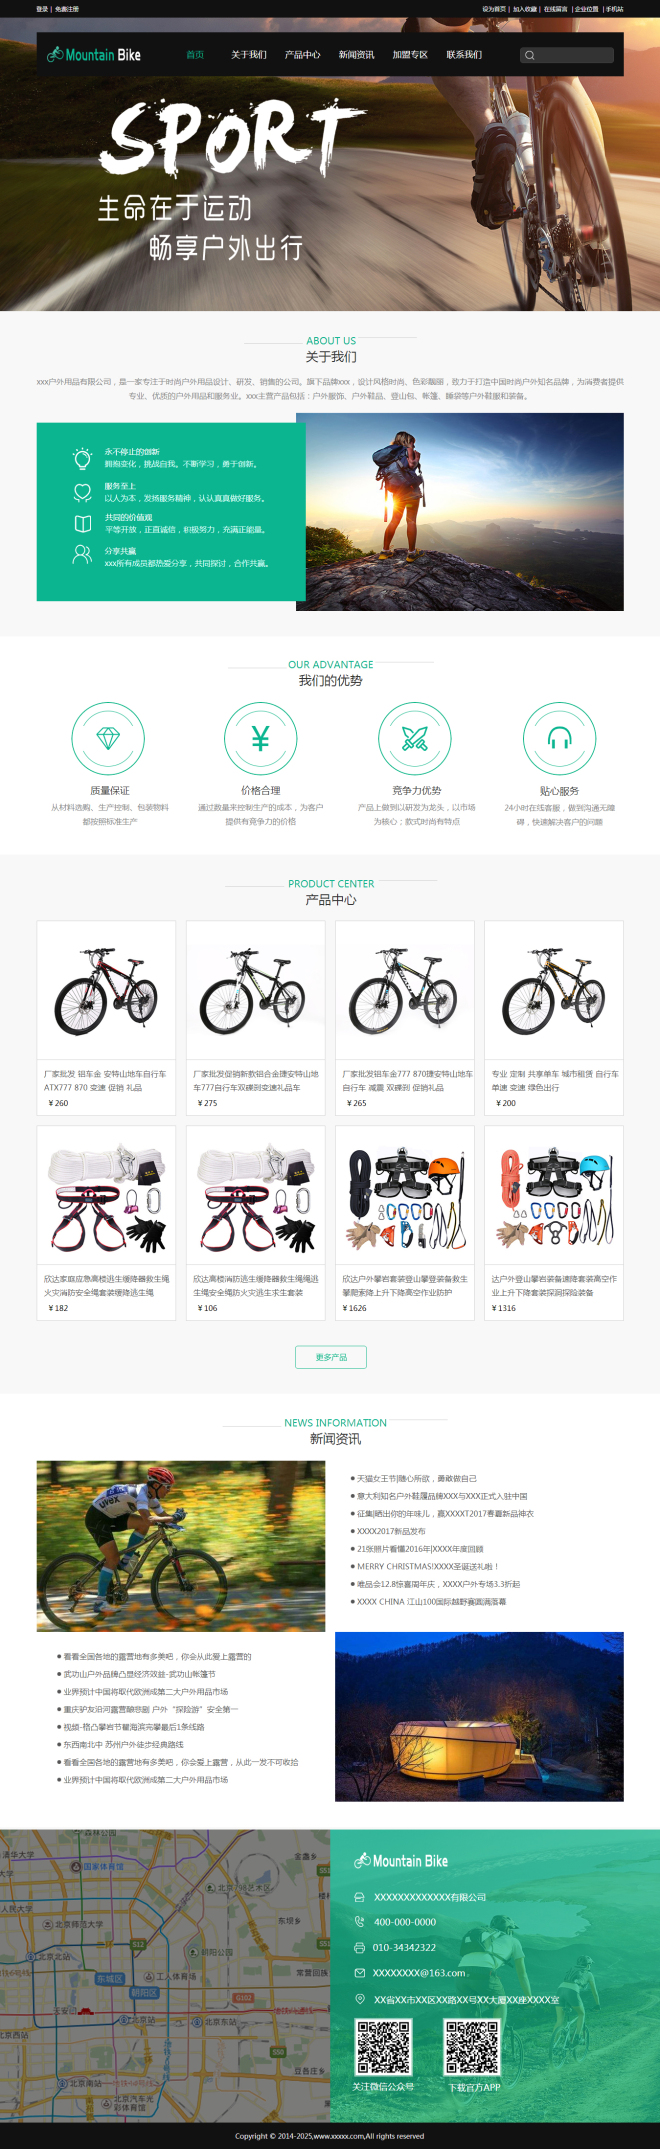Go to 联系我们 in the navbar

(464, 55)
